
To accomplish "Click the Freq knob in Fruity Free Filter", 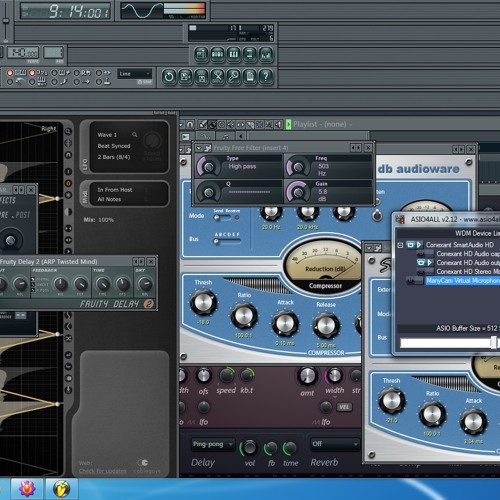I will [x=298, y=167].
